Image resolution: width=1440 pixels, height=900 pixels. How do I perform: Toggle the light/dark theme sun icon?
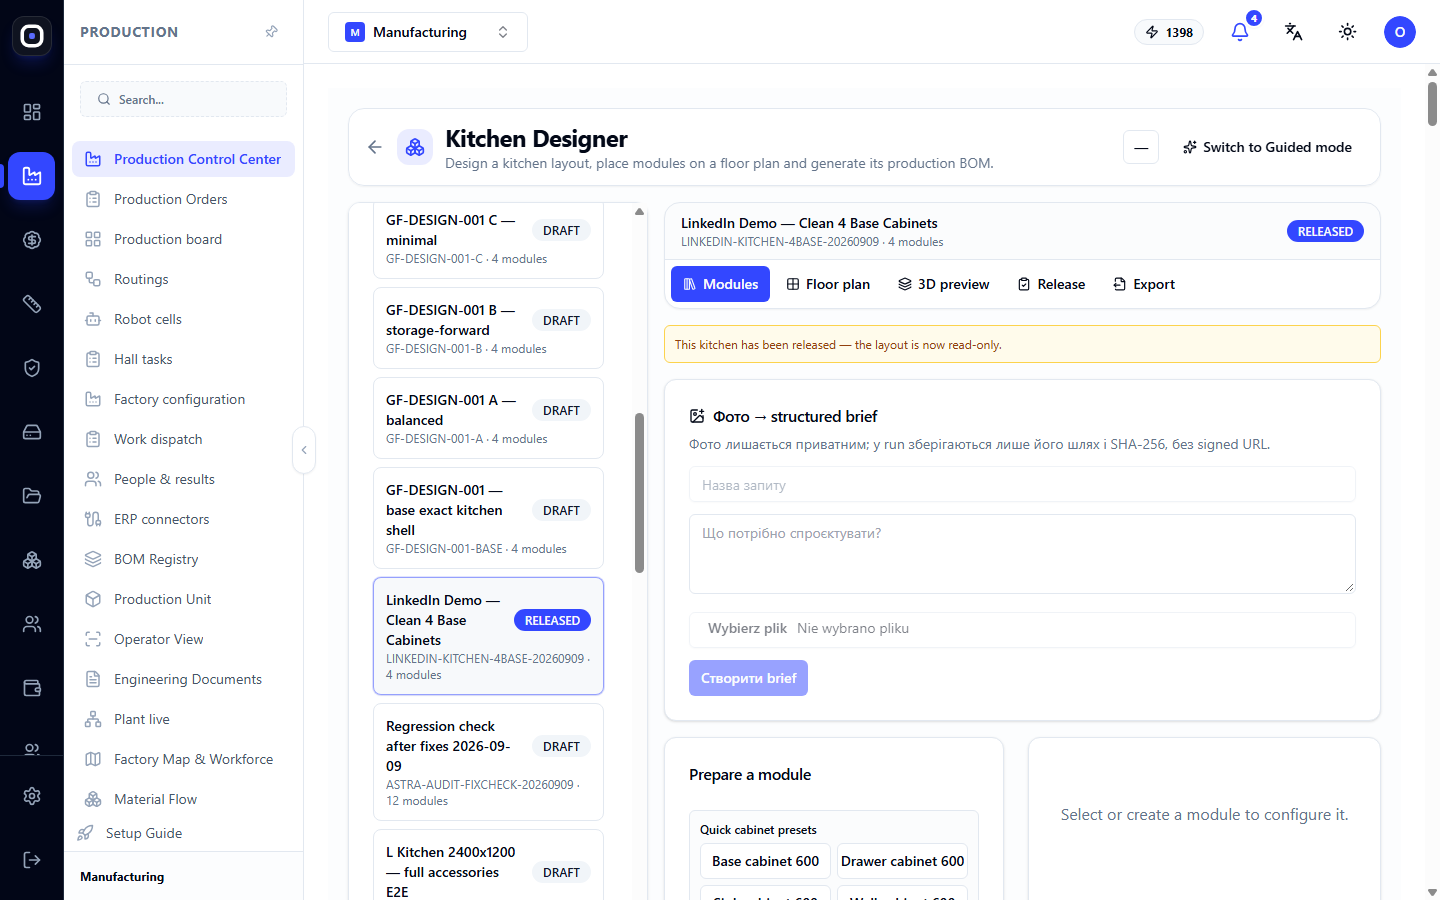click(x=1348, y=32)
